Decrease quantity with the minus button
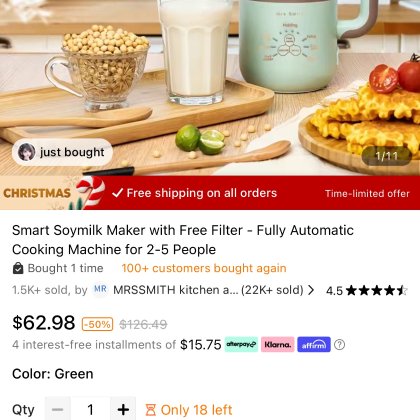Screen dimensions: 420x420 pyautogui.click(x=58, y=409)
